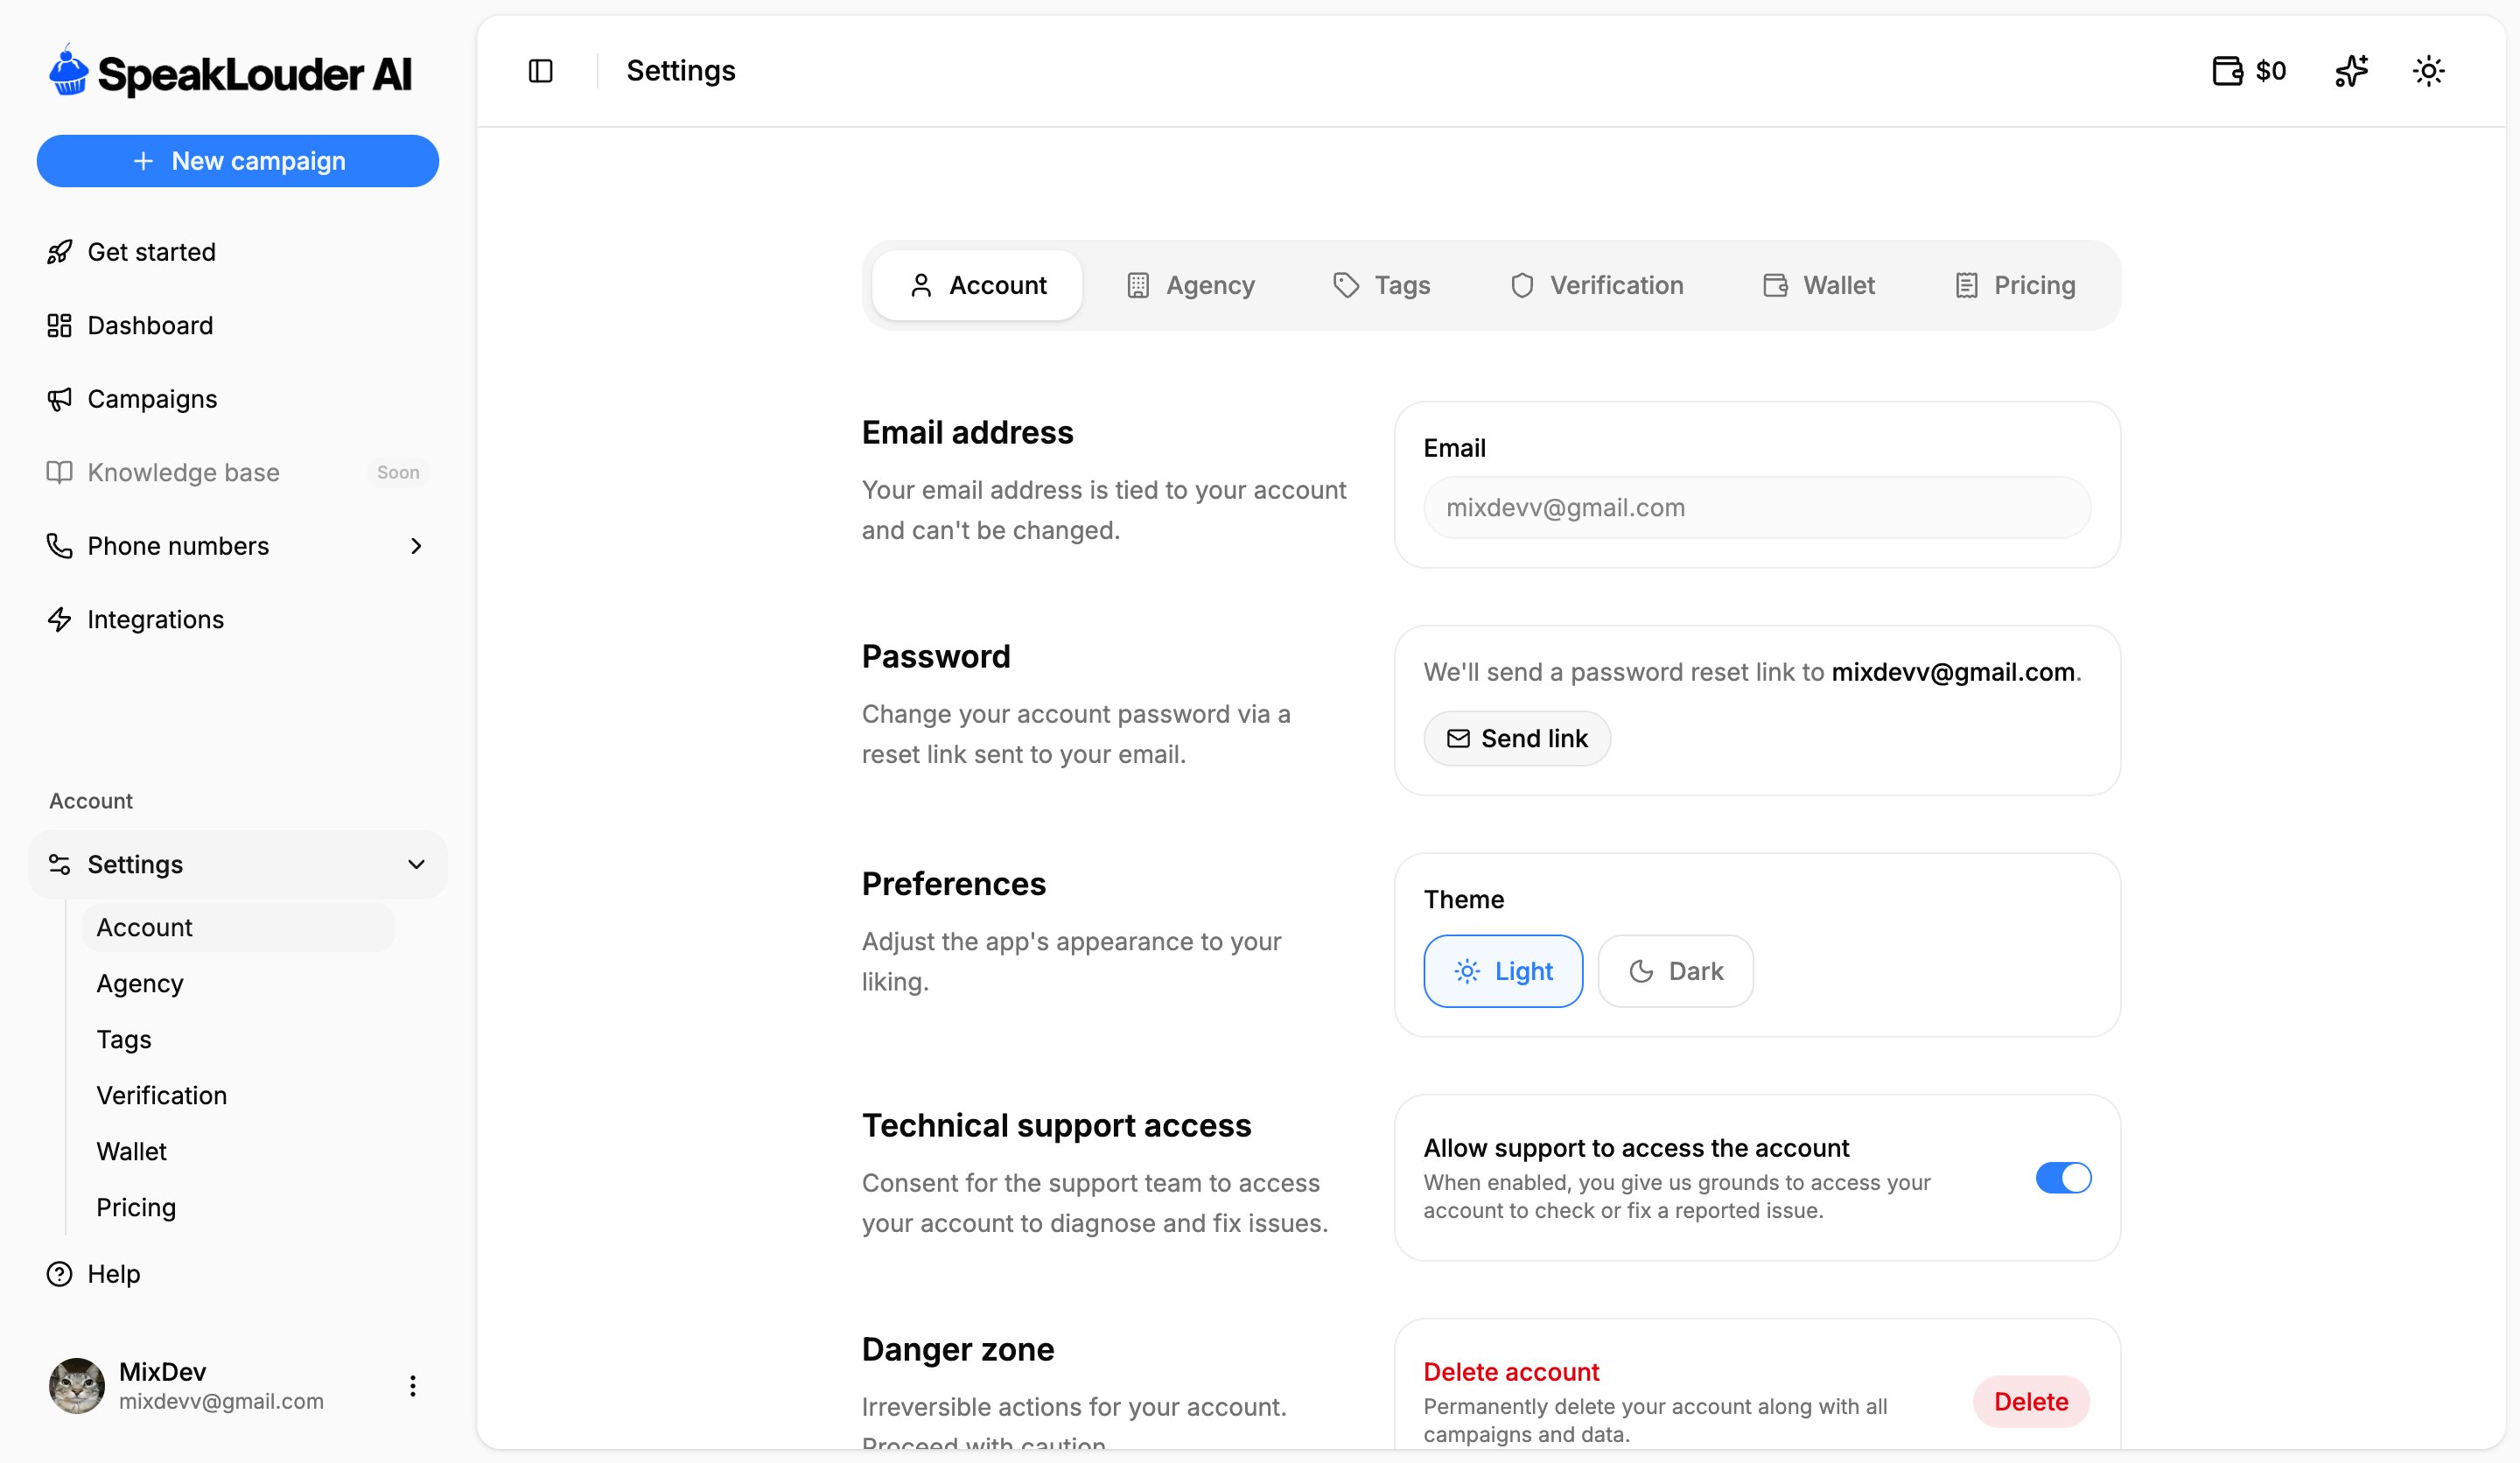
Task: Open Dashboard in the sidebar
Action: 238,325
